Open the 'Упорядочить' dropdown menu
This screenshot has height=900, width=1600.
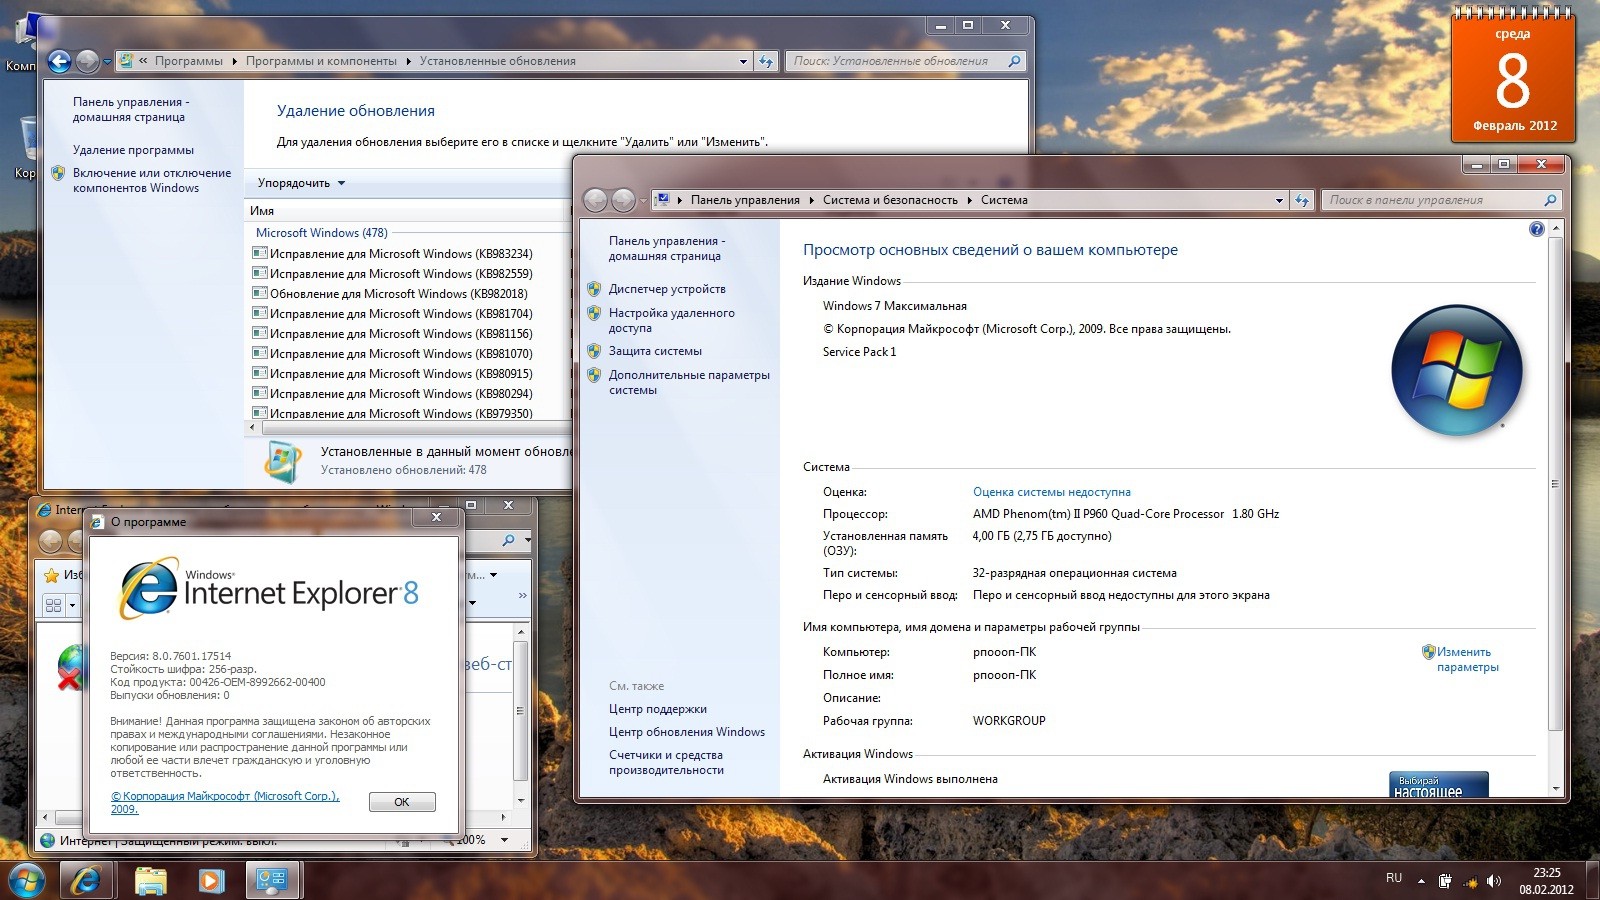[301, 183]
